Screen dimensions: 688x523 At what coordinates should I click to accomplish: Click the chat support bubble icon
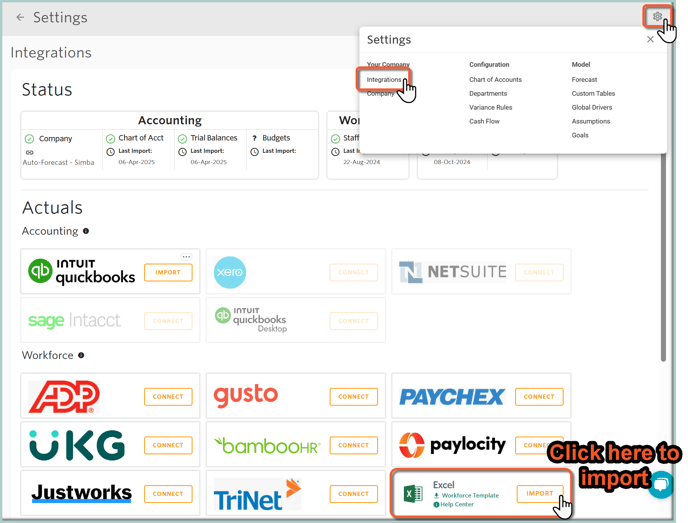click(660, 484)
